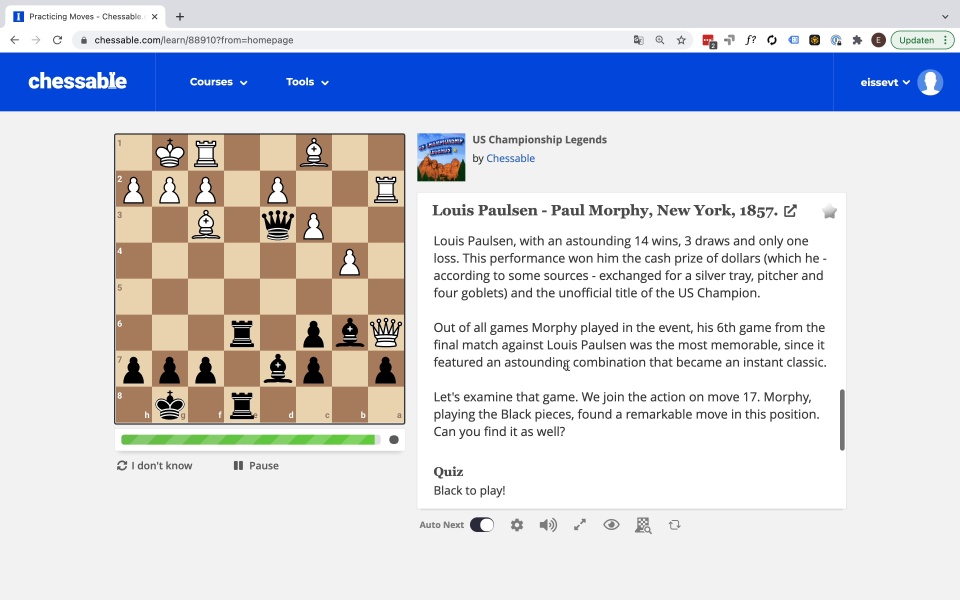This screenshot has height=600, width=960.
Task: Open the US Championship Legends course thumbnail
Action: (441, 157)
